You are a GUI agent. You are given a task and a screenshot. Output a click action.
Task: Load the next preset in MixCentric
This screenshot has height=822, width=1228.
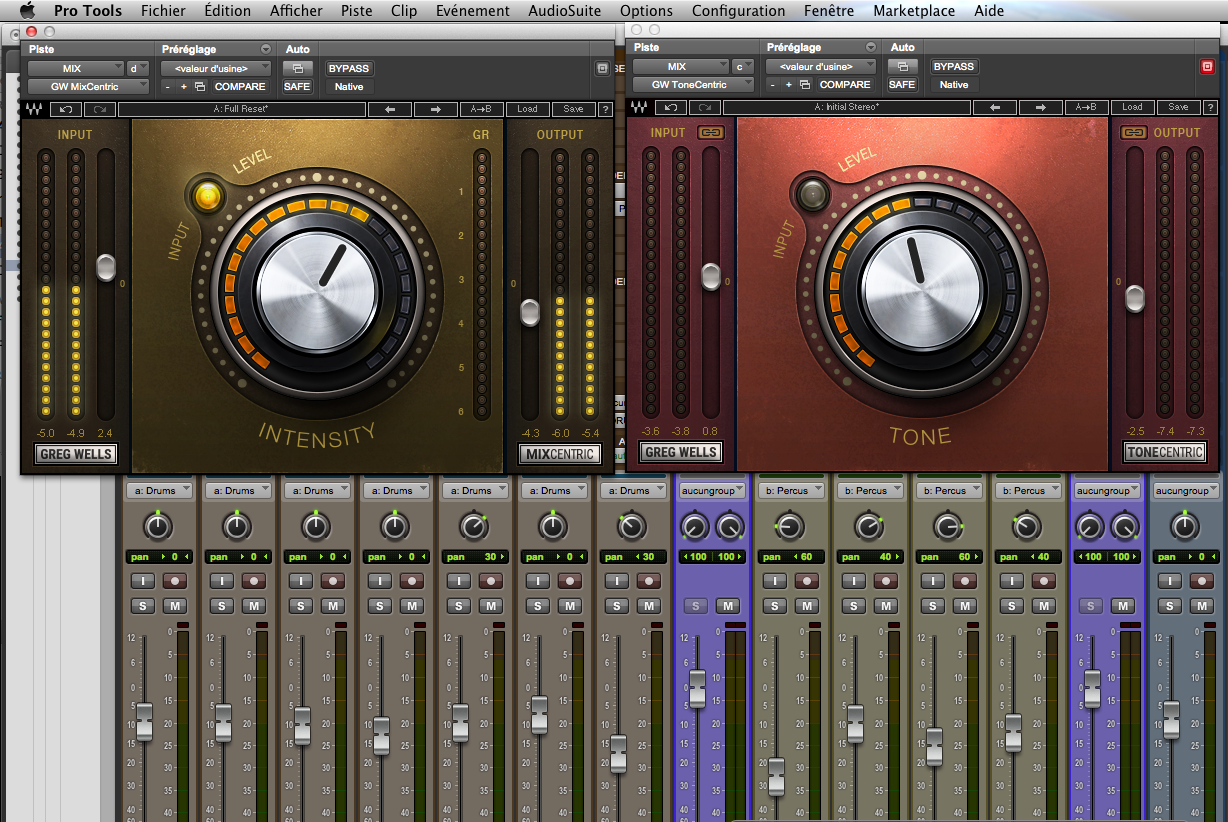click(x=436, y=109)
